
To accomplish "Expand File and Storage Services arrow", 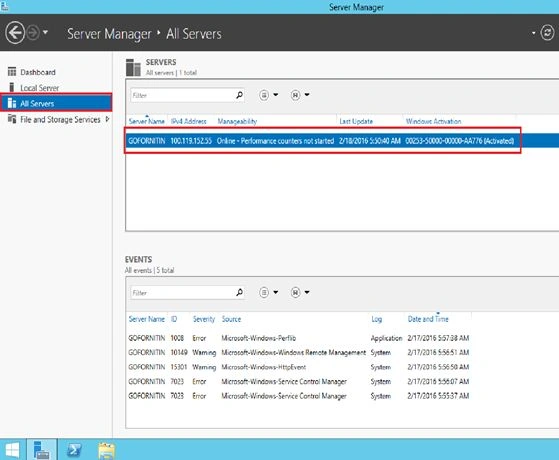I will click(x=107, y=119).
